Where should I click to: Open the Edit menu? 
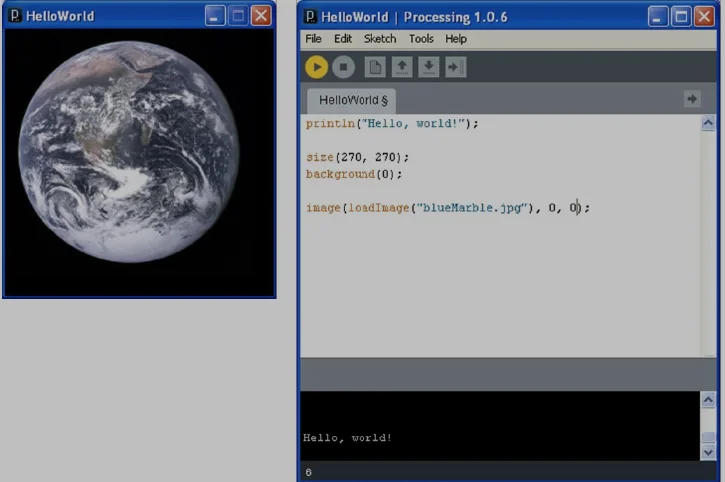click(x=343, y=39)
